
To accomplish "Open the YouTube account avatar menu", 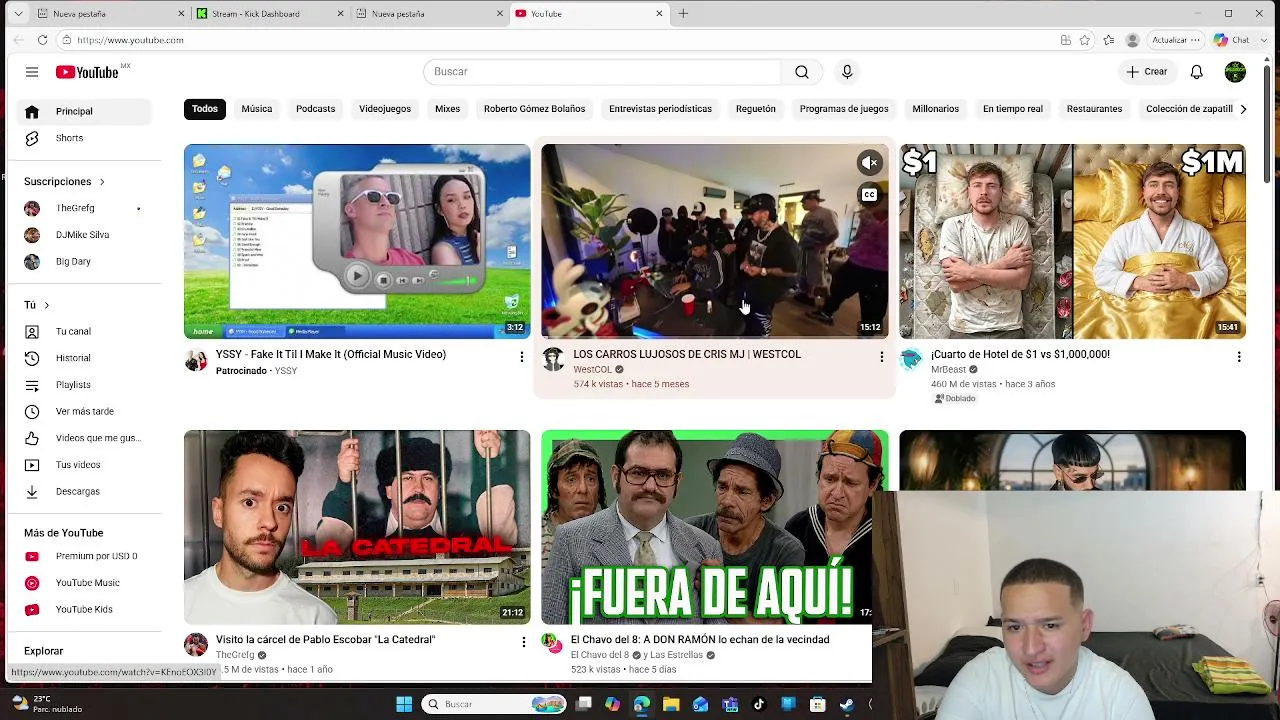I will (x=1235, y=72).
